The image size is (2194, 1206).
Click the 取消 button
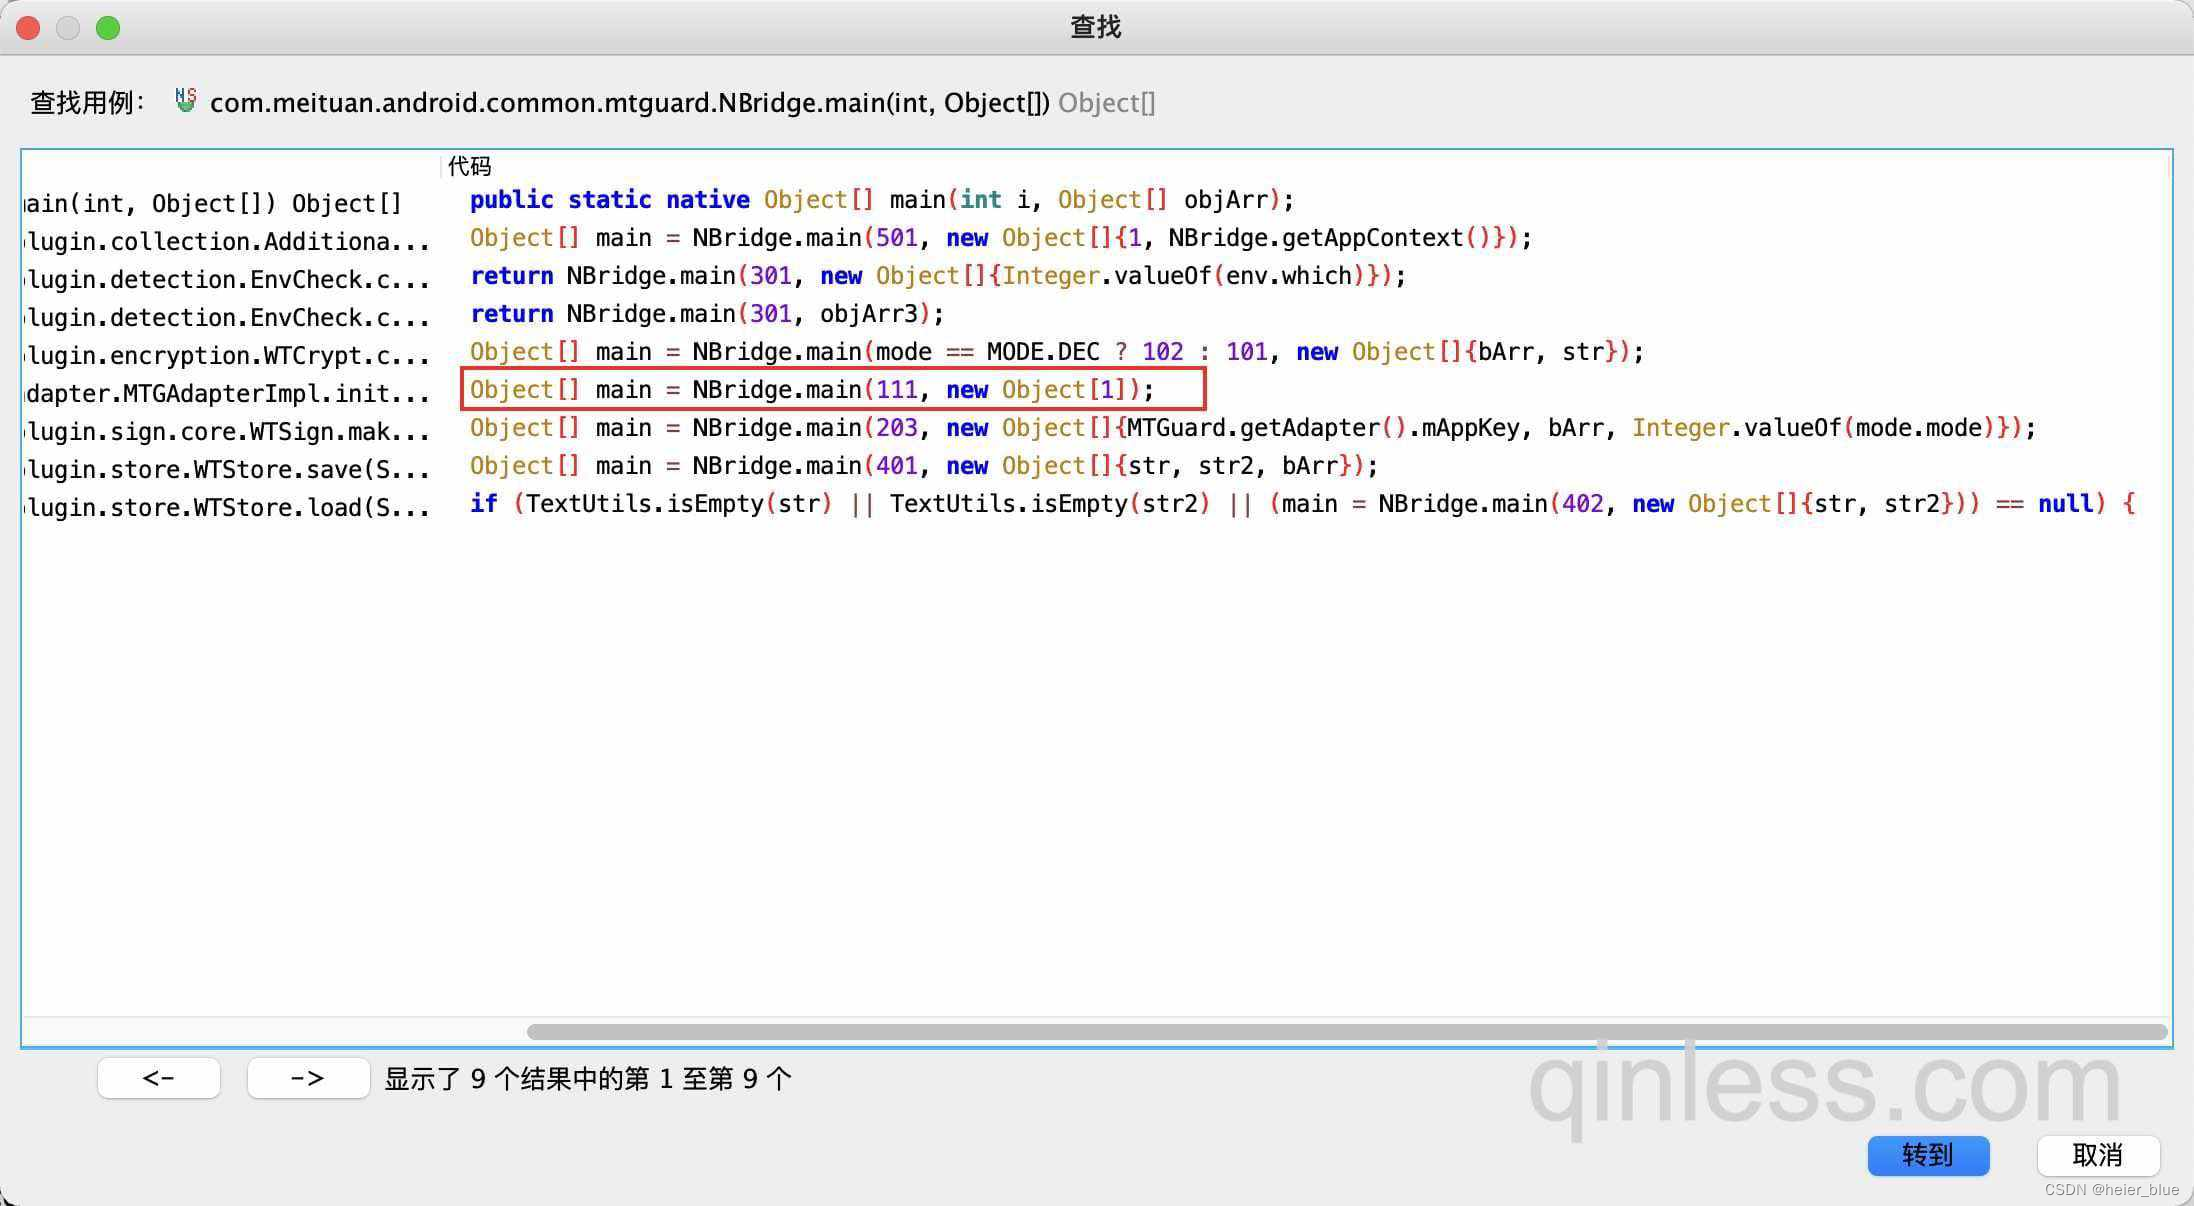click(2098, 1155)
